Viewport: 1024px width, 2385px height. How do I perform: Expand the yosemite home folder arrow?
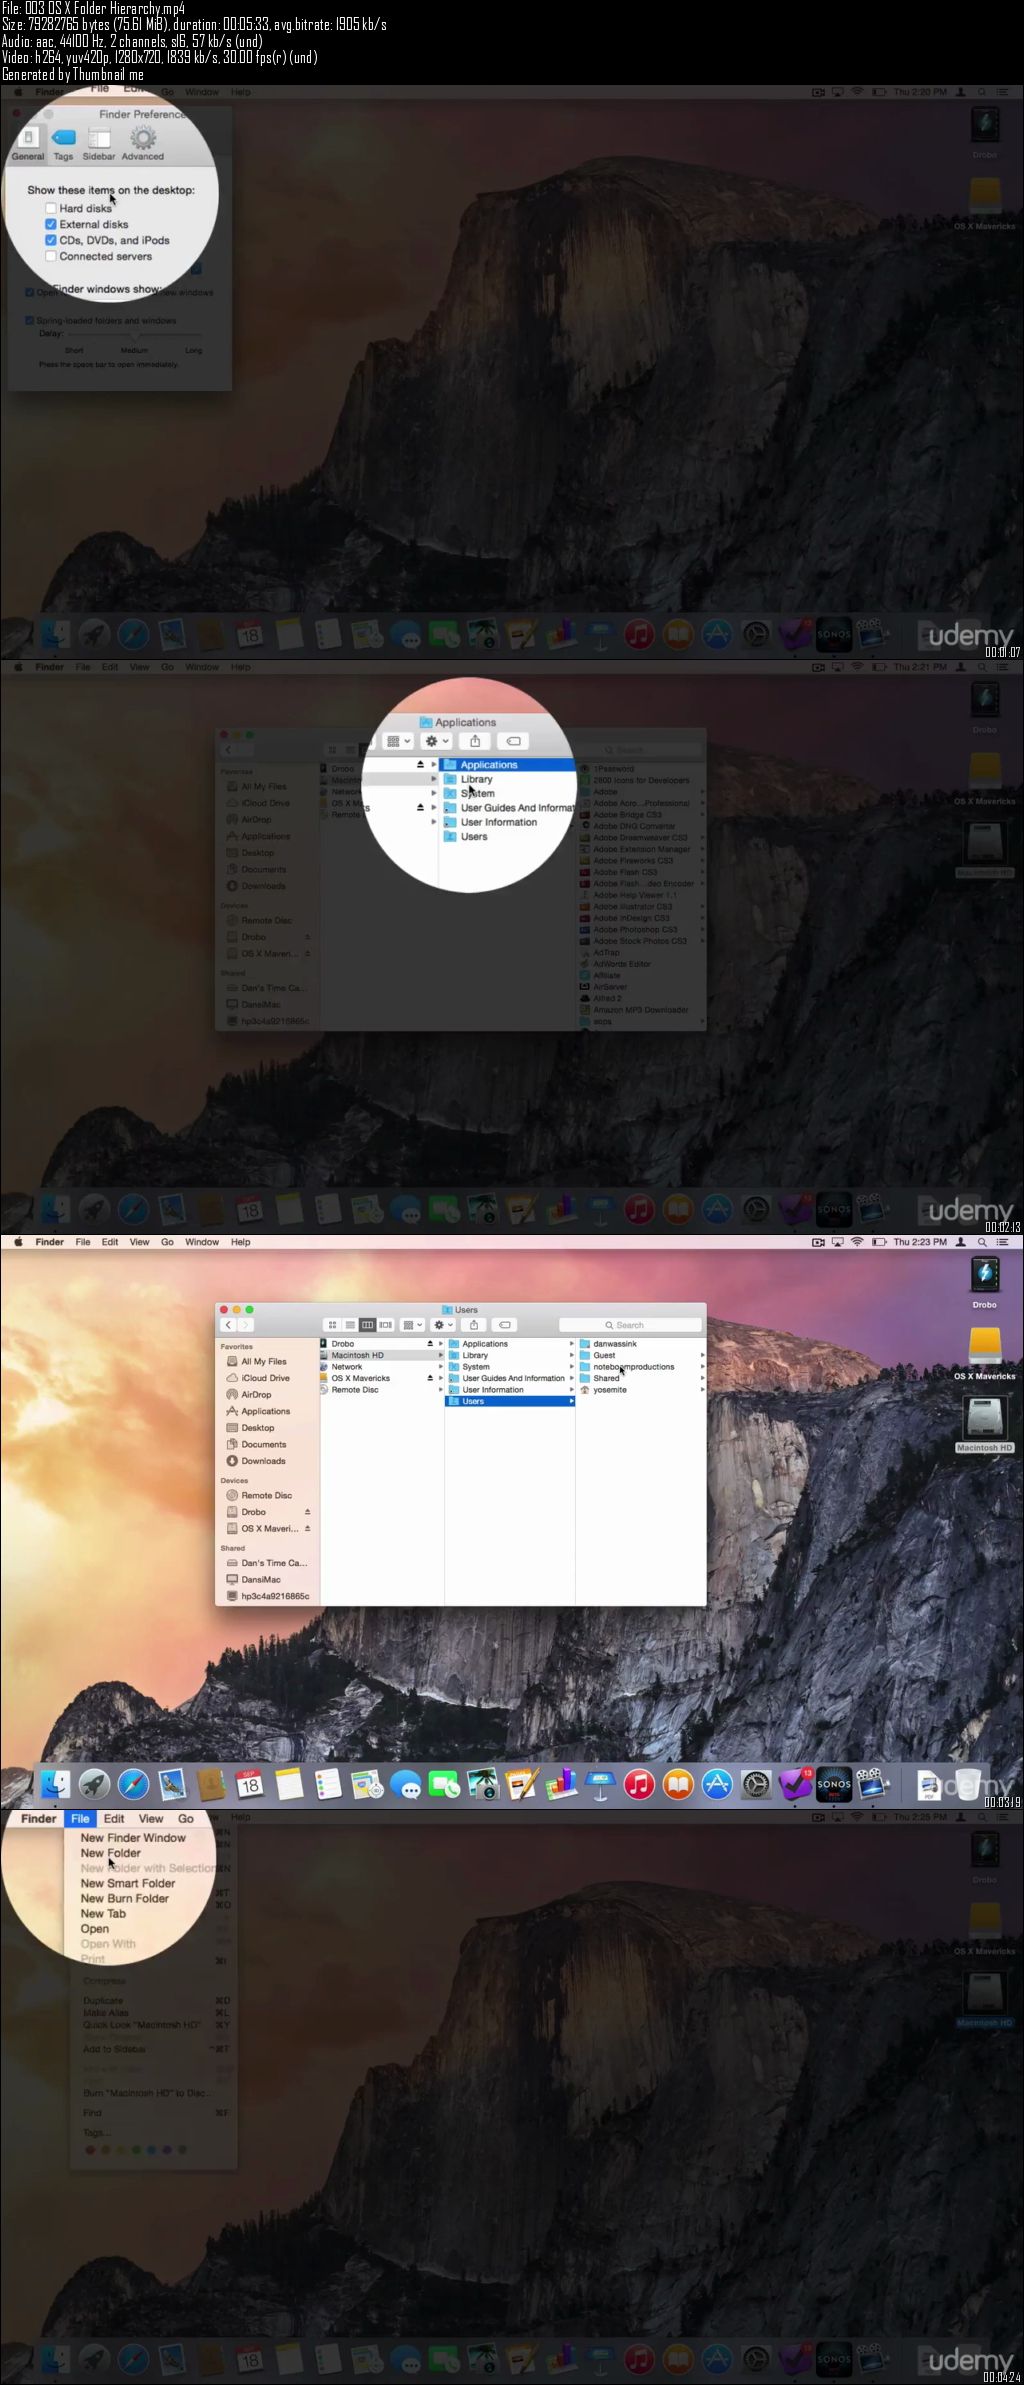click(x=702, y=1389)
